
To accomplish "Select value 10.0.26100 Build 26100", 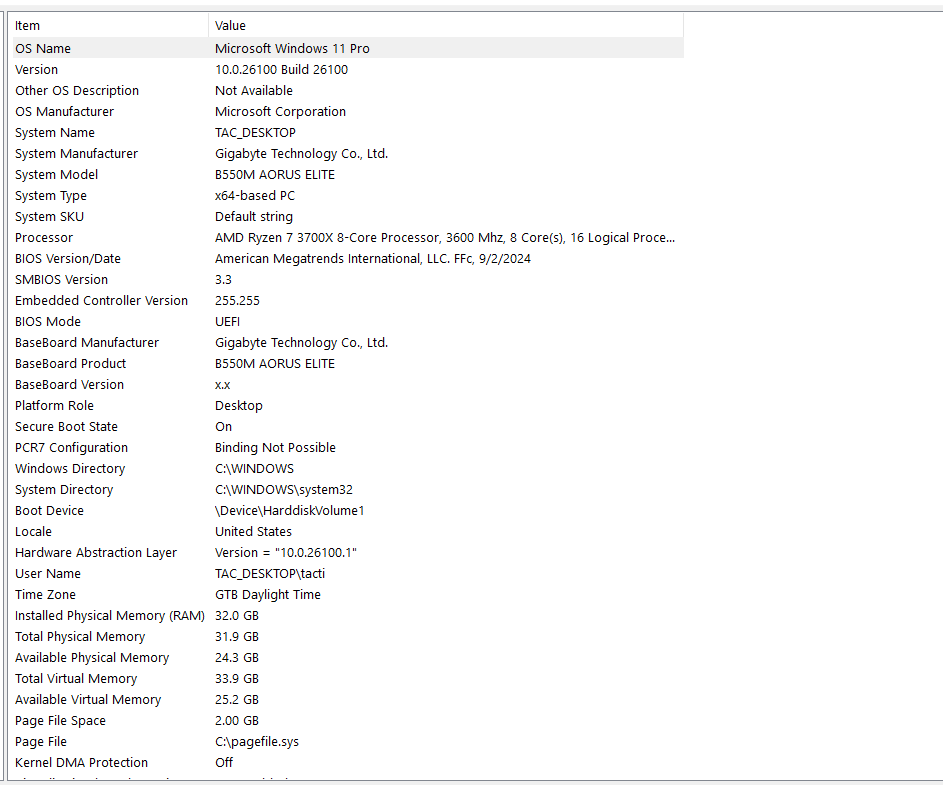I will 281,69.
